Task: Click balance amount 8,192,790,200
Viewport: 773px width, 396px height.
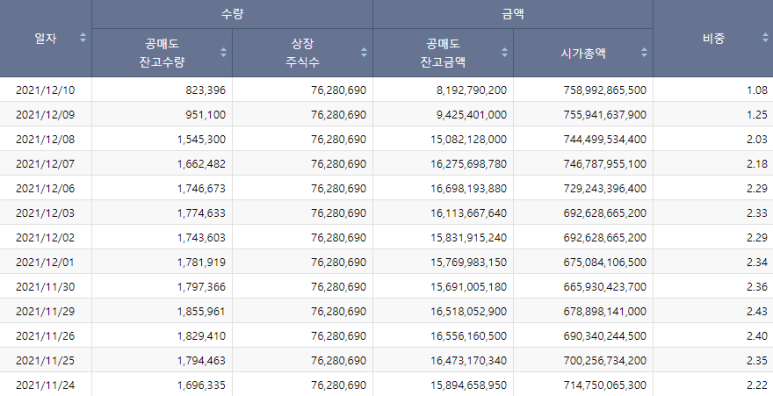Action: (x=471, y=90)
